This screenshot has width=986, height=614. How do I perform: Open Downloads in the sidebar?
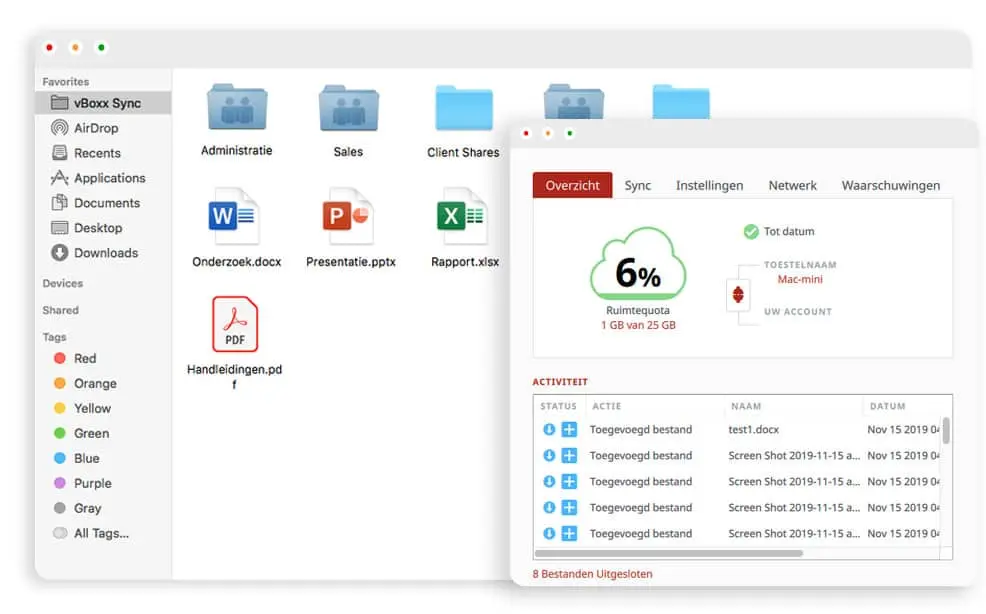pos(106,253)
